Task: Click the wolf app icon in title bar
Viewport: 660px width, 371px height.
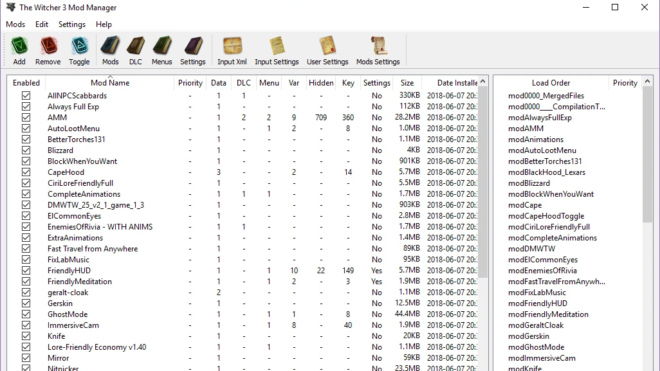Action: tap(11, 7)
